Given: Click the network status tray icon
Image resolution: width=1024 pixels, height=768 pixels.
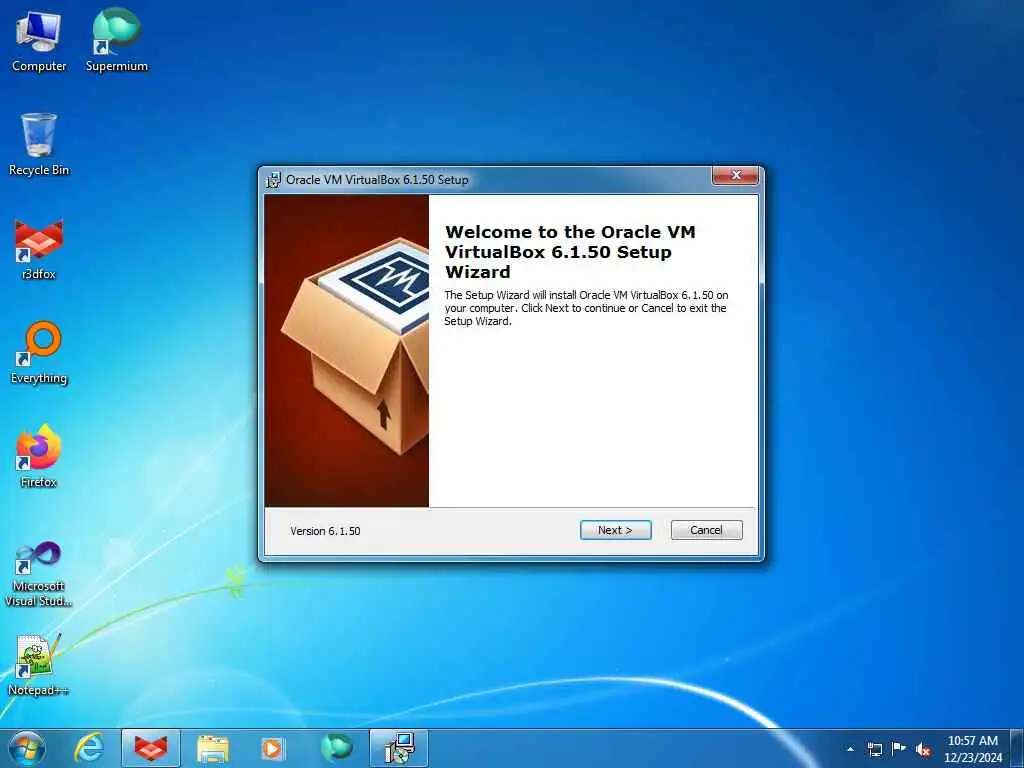Looking at the screenshot, I should click(x=874, y=749).
